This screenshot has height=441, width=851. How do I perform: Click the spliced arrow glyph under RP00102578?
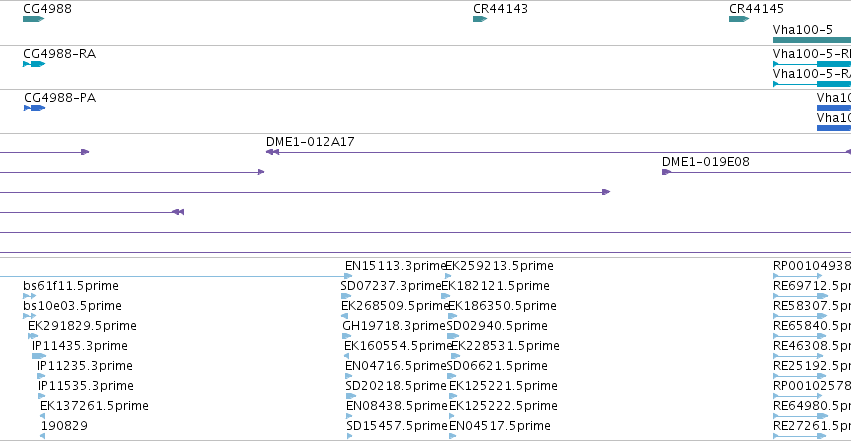800,396
